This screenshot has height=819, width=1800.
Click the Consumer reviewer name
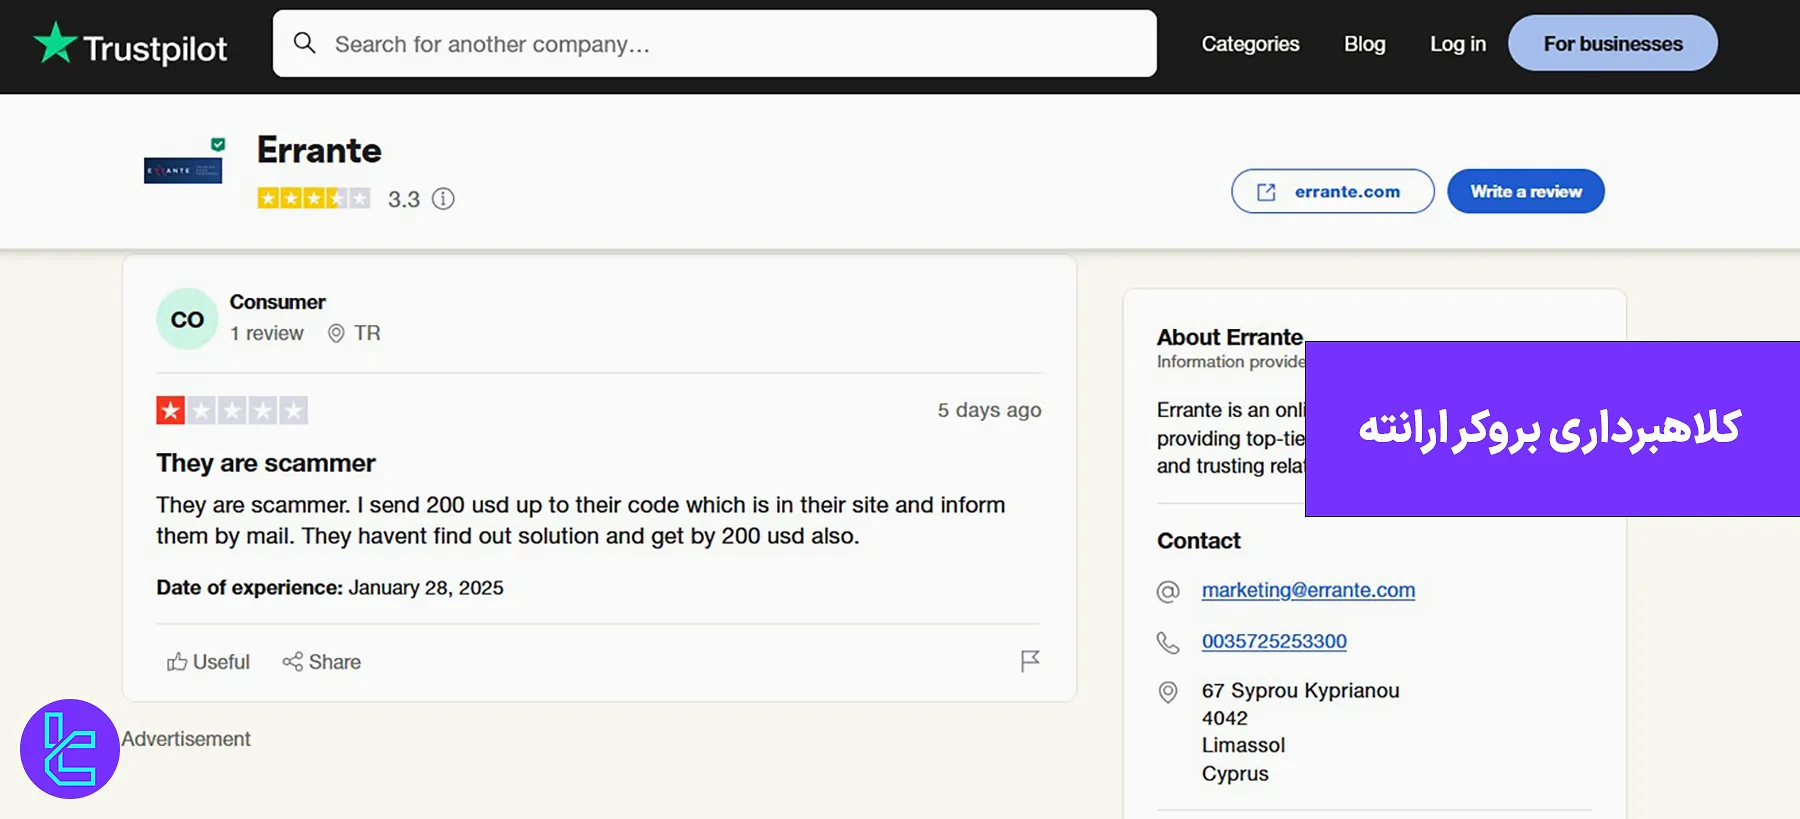[277, 302]
